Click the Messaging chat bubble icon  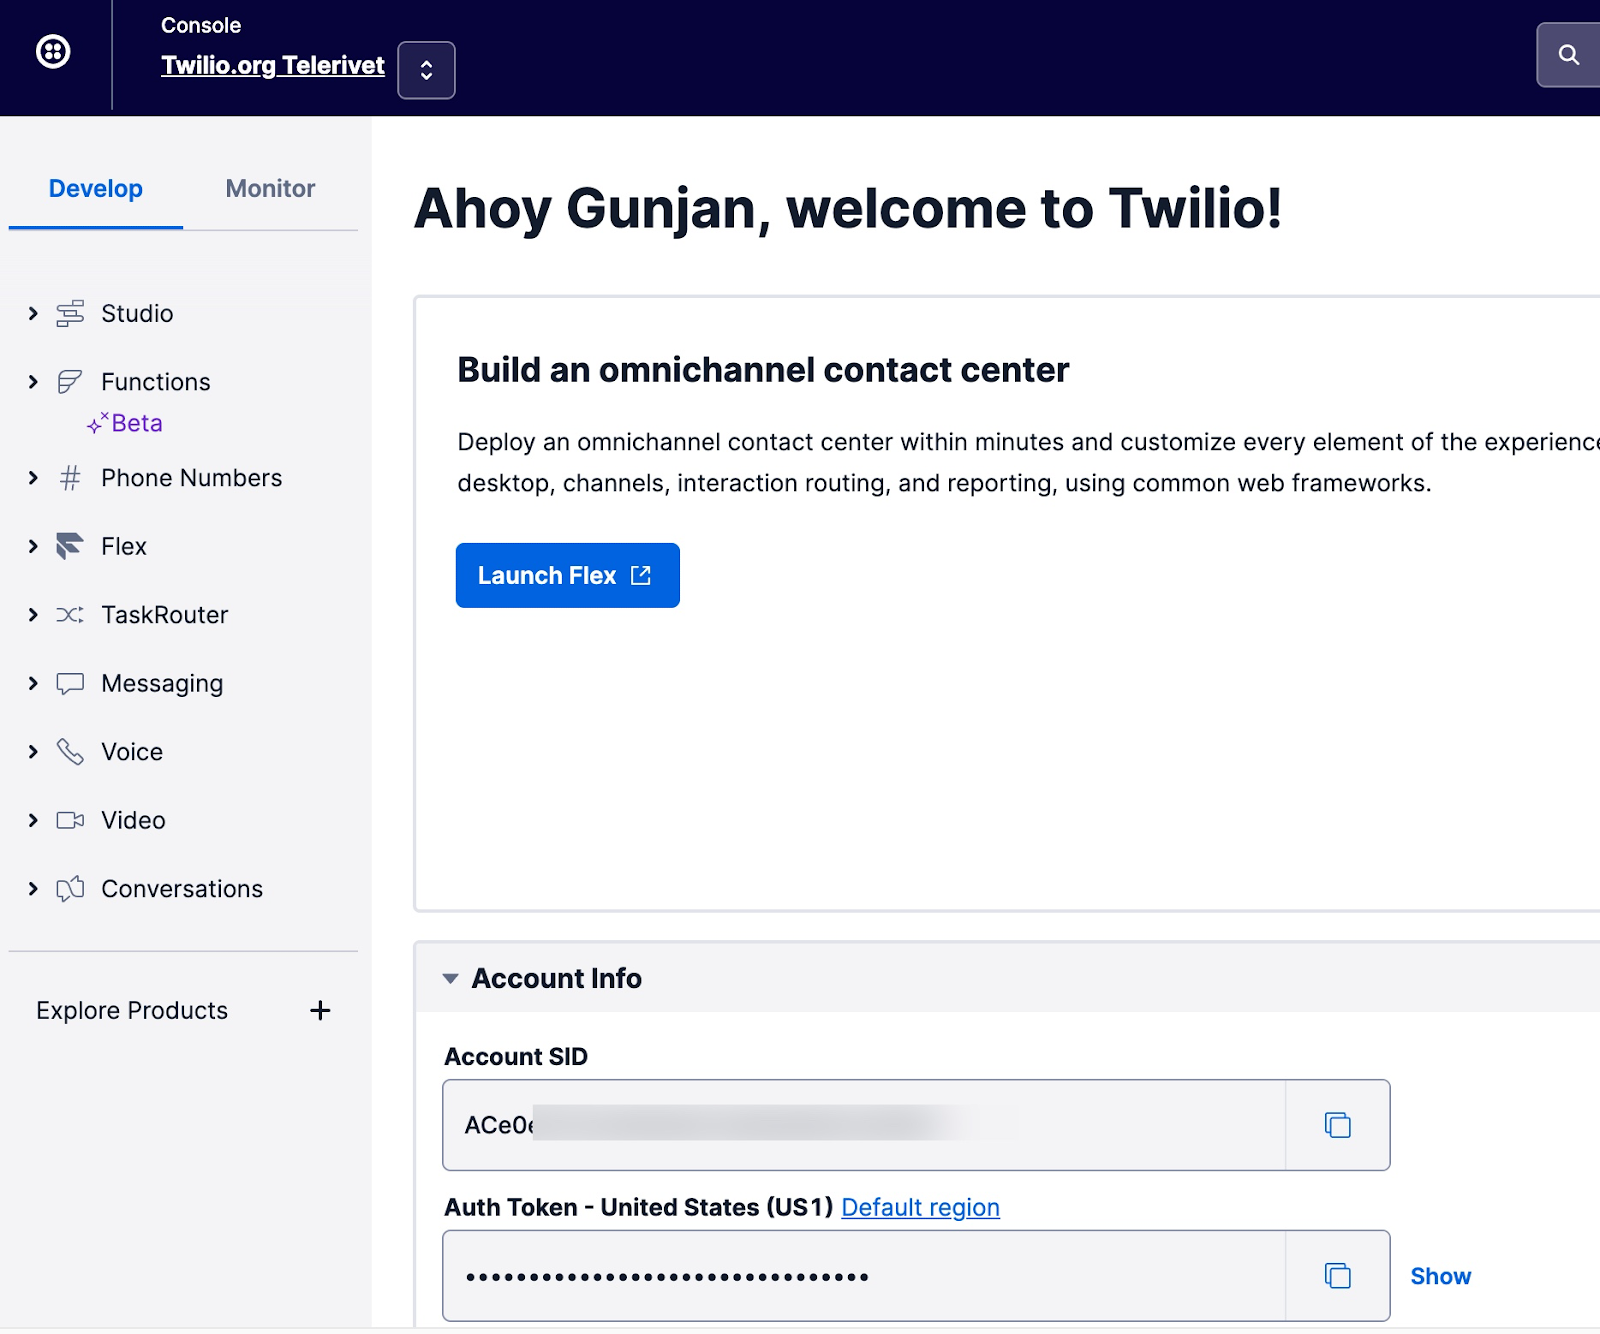tap(70, 684)
